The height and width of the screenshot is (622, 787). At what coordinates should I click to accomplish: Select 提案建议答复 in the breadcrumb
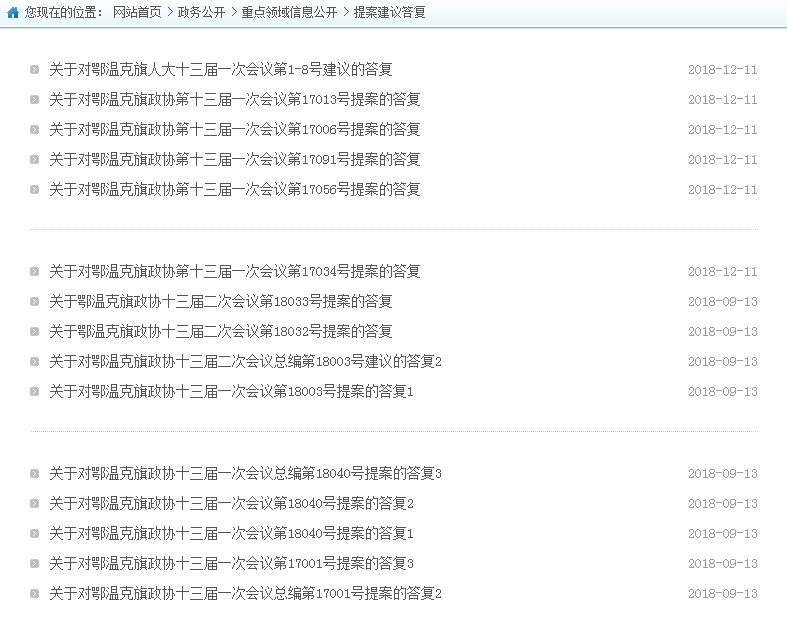tap(389, 13)
